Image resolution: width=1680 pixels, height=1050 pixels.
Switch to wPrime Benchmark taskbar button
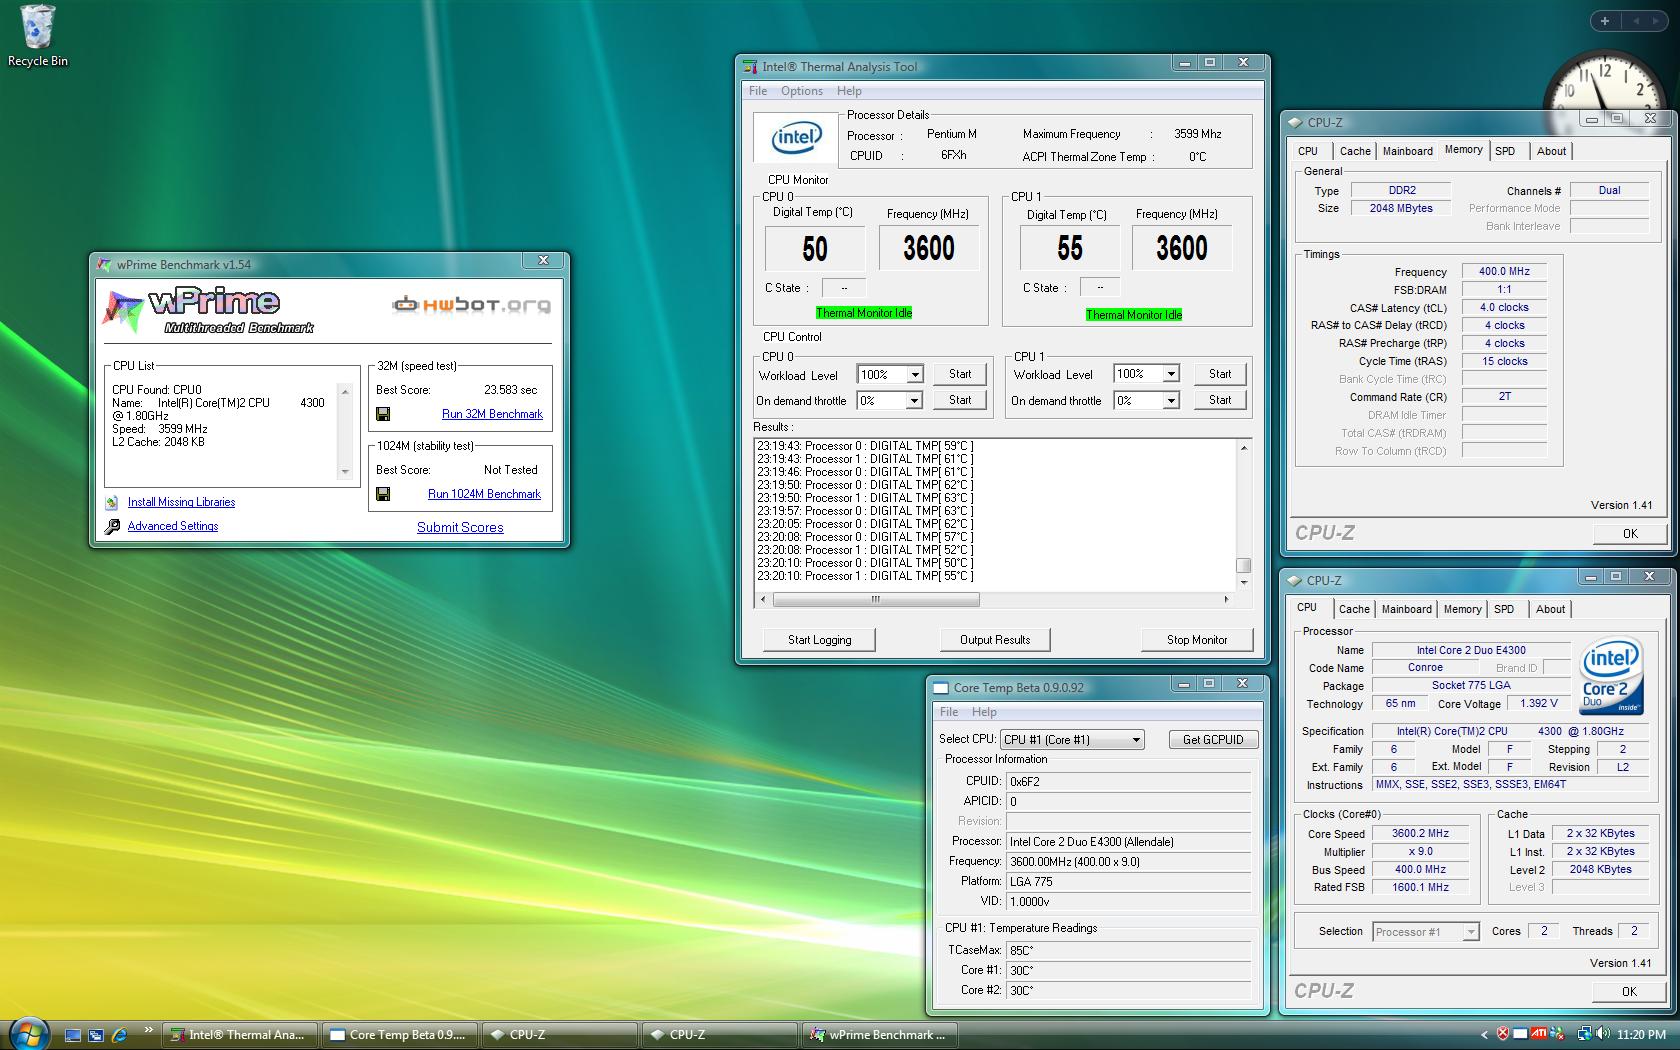880,1035
